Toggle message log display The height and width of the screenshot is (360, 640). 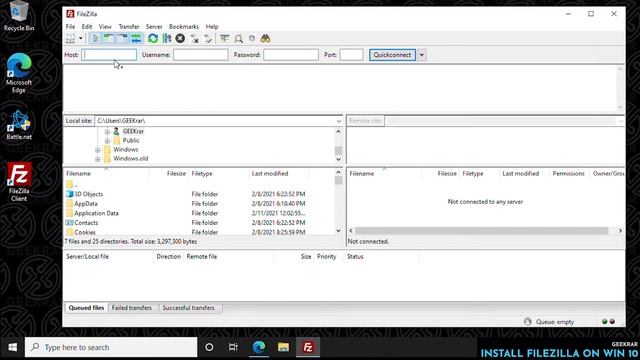click(95, 39)
